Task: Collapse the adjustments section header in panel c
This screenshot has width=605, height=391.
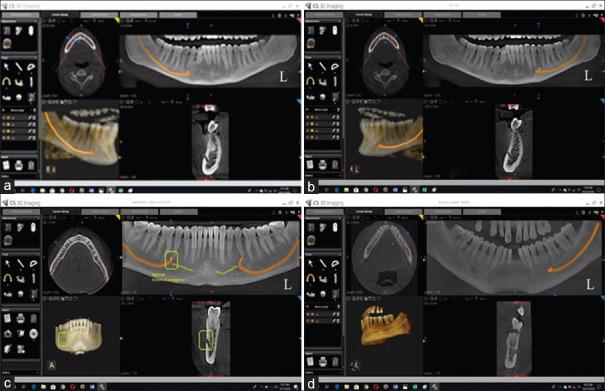Action: (x=20, y=218)
